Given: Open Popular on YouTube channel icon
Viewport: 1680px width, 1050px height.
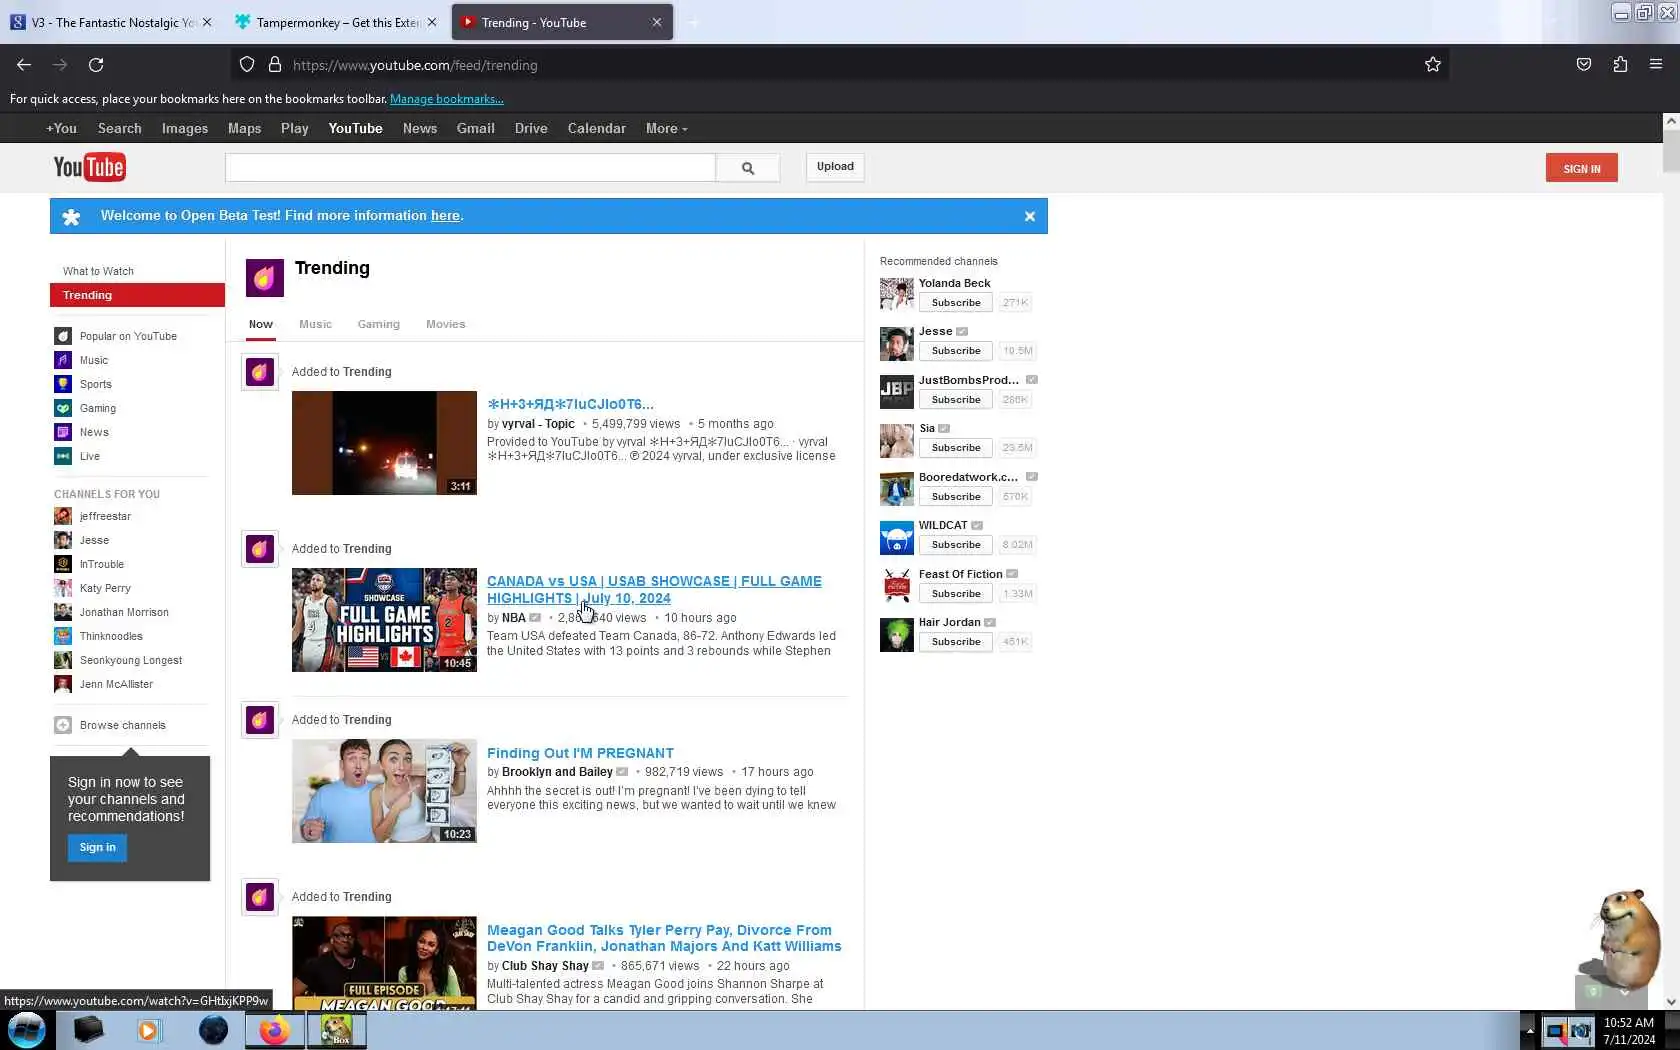Looking at the screenshot, I should (x=63, y=336).
